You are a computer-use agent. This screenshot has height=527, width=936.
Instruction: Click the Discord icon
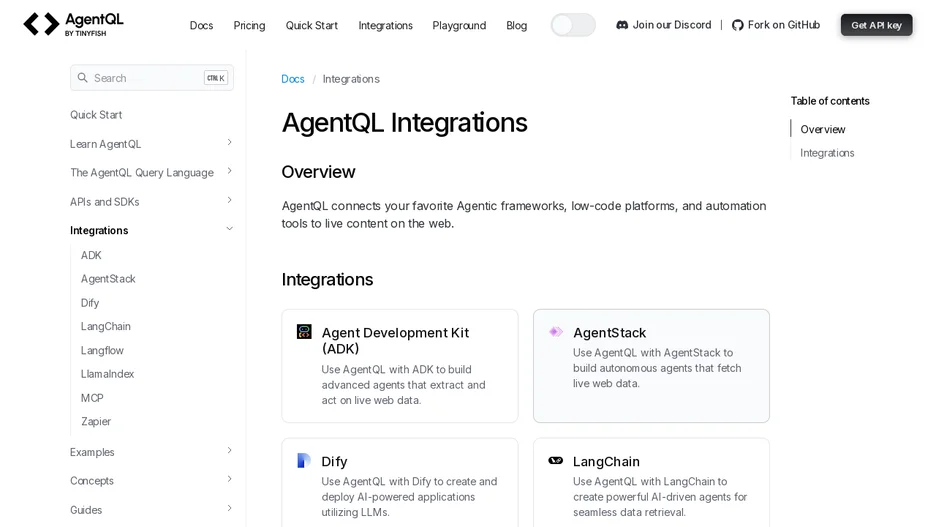(x=622, y=25)
